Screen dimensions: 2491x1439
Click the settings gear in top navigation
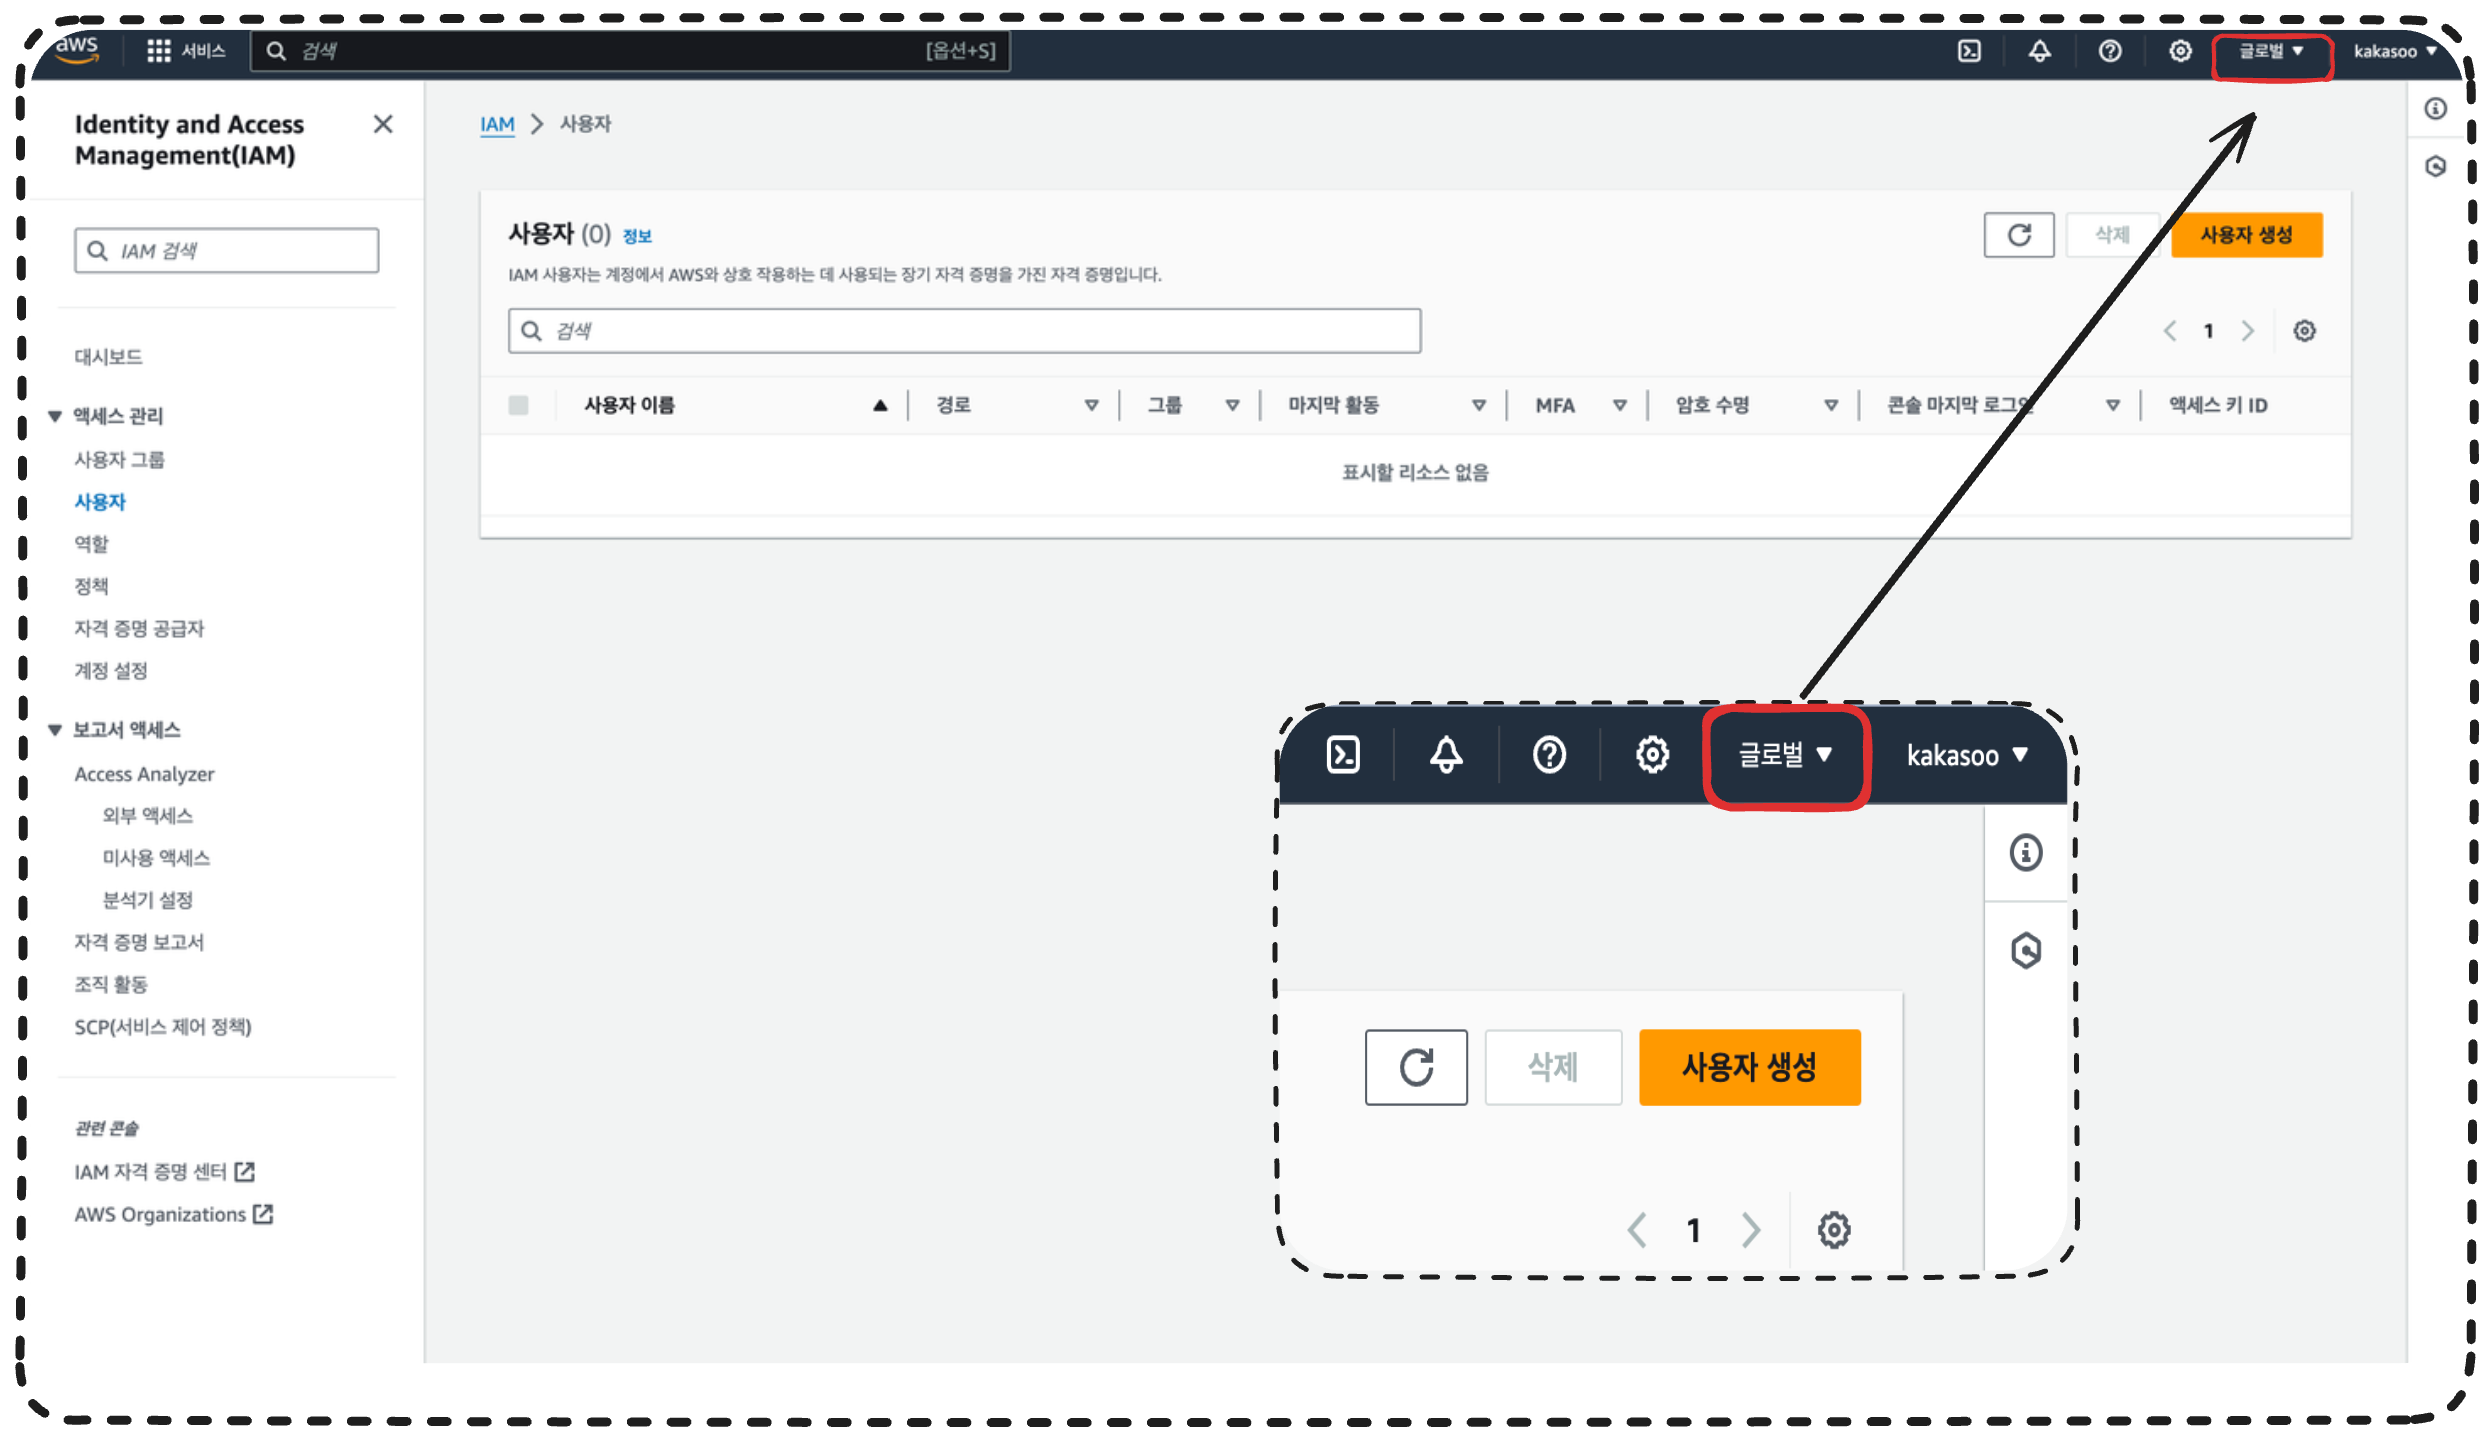coord(2180,51)
